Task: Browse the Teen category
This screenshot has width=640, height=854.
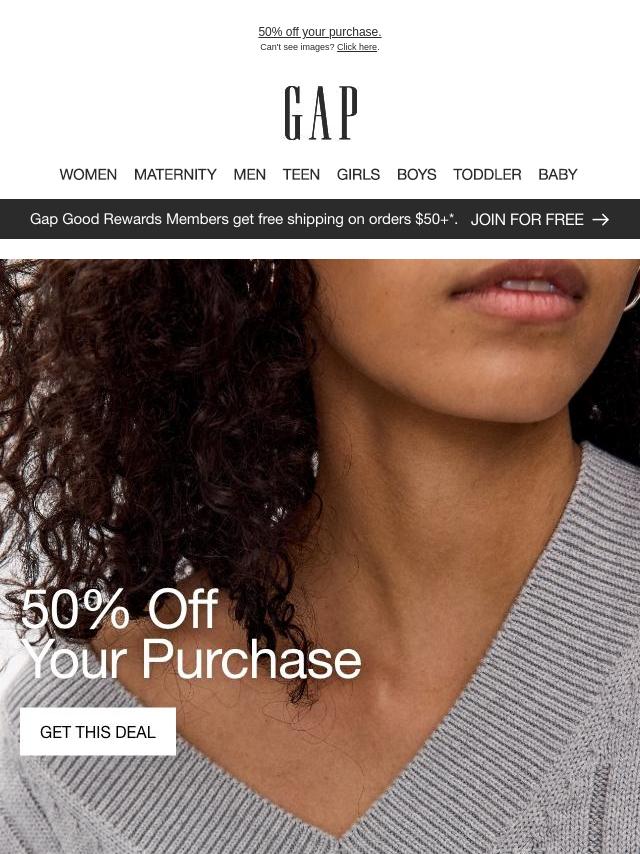Action: [x=301, y=174]
